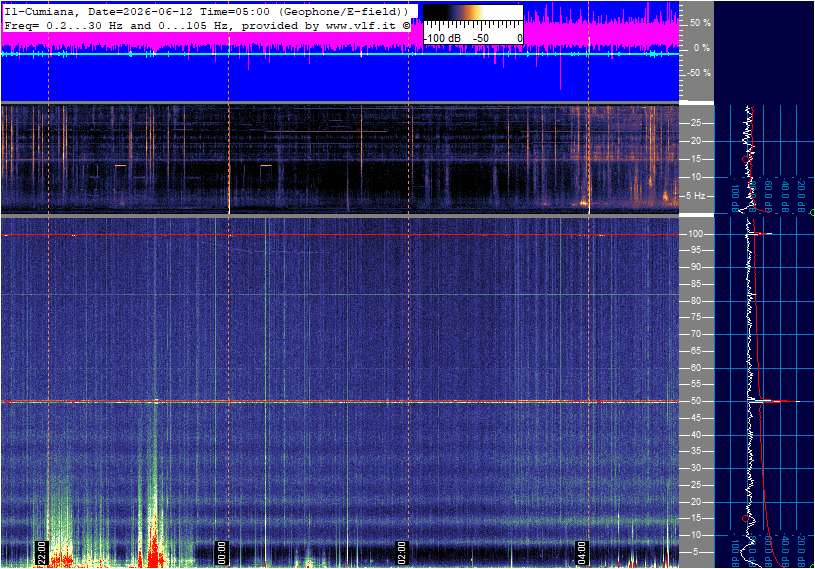This screenshot has height=569, width=815.
Task: Click the '20' tick on geophone frequency scale
Action: click(x=695, y=141)
